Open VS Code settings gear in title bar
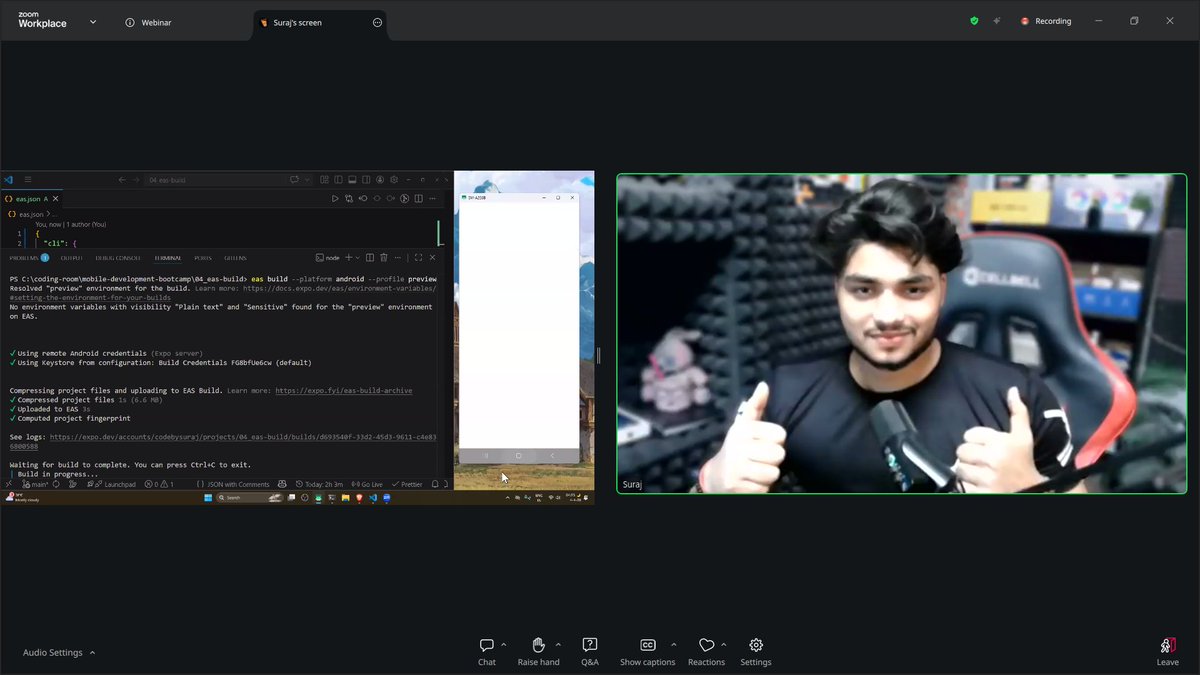Image resolution: width=1200 pixels, height=675 pixels. tap(394, 180)
